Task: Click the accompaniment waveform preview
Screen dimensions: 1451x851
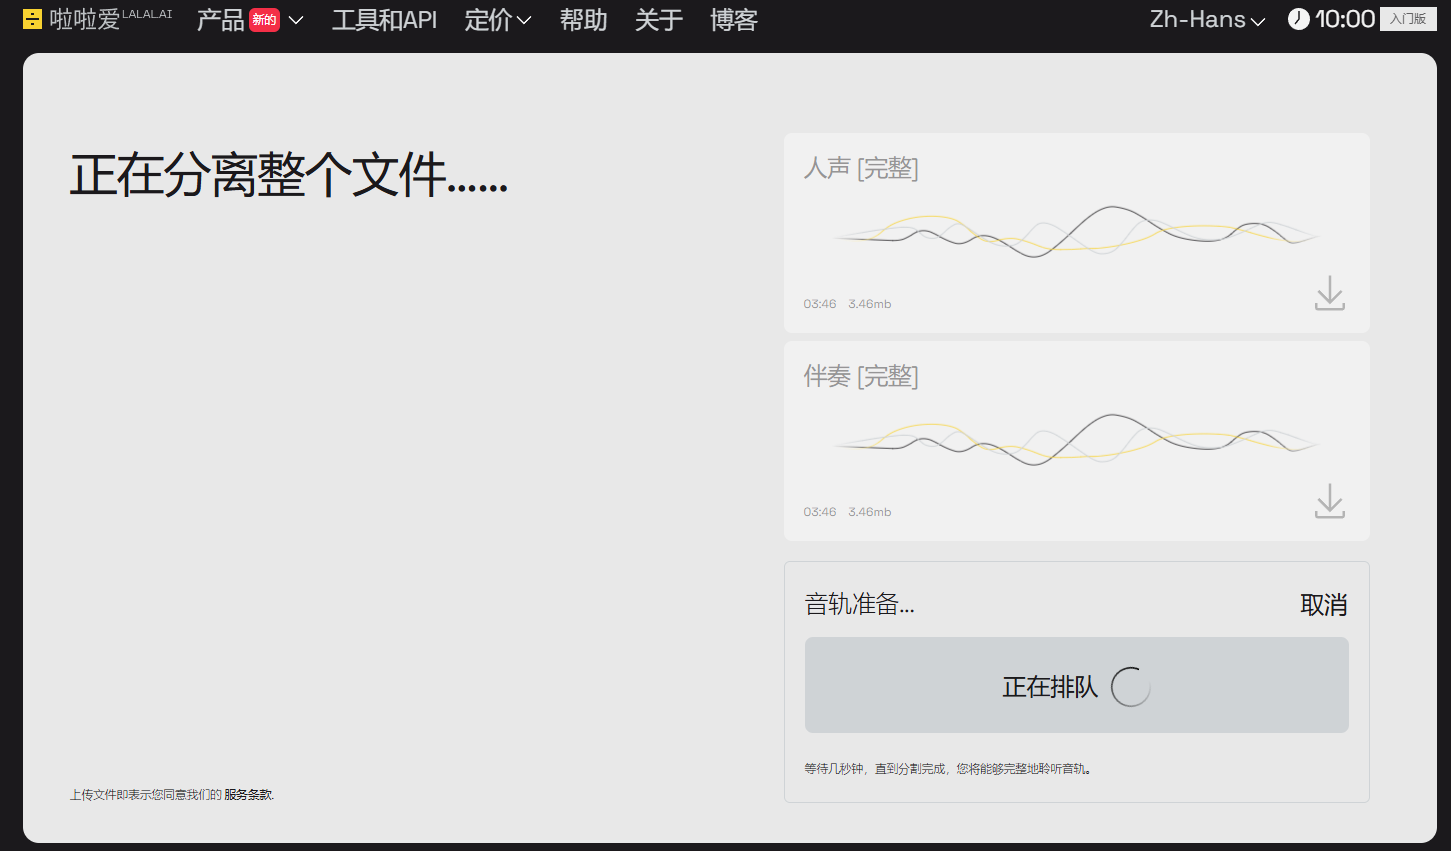Action: coord(1077,440)
